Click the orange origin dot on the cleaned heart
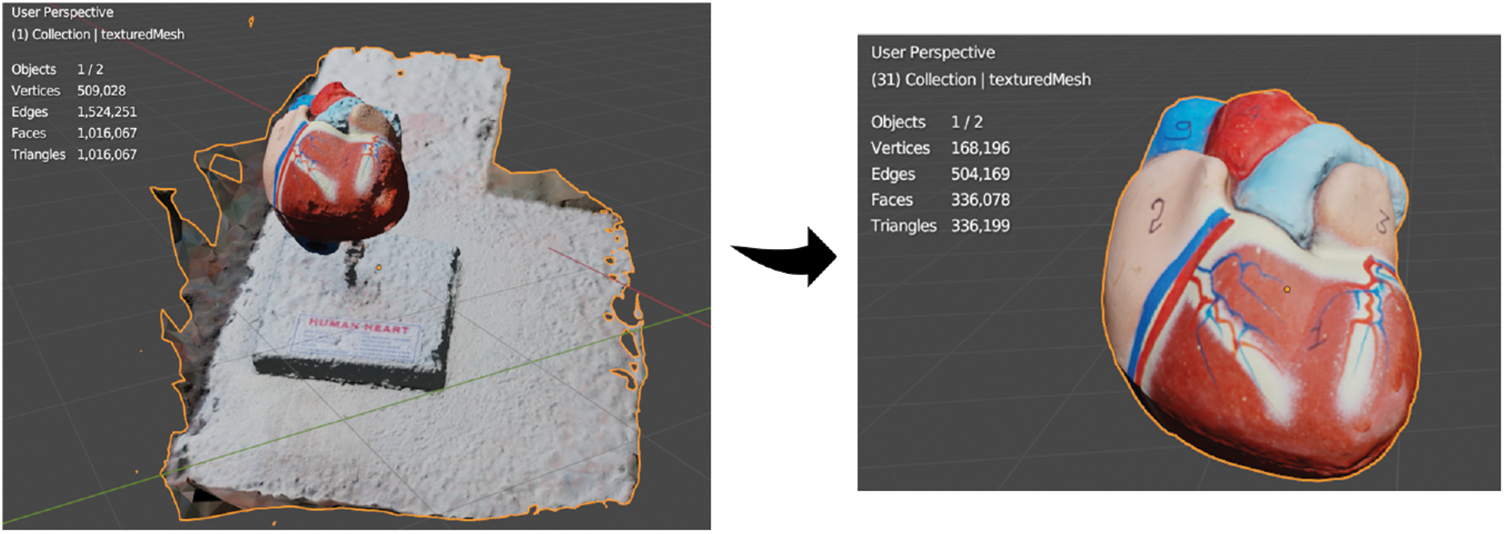Viewport: 1505px width, 534px height. tap(1288, 289)
